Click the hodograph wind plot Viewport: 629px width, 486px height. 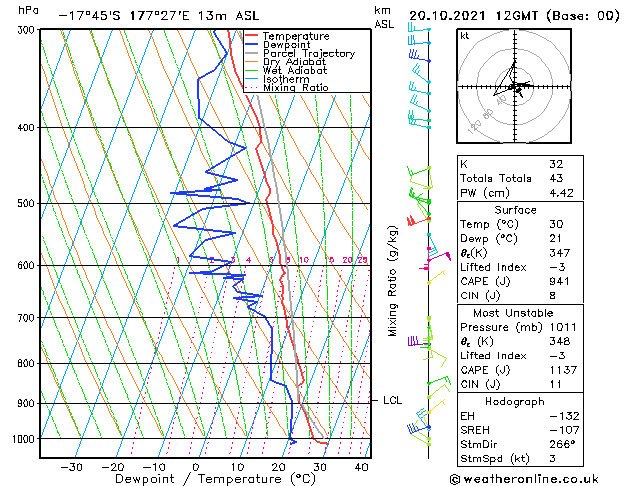pos(514,86)
